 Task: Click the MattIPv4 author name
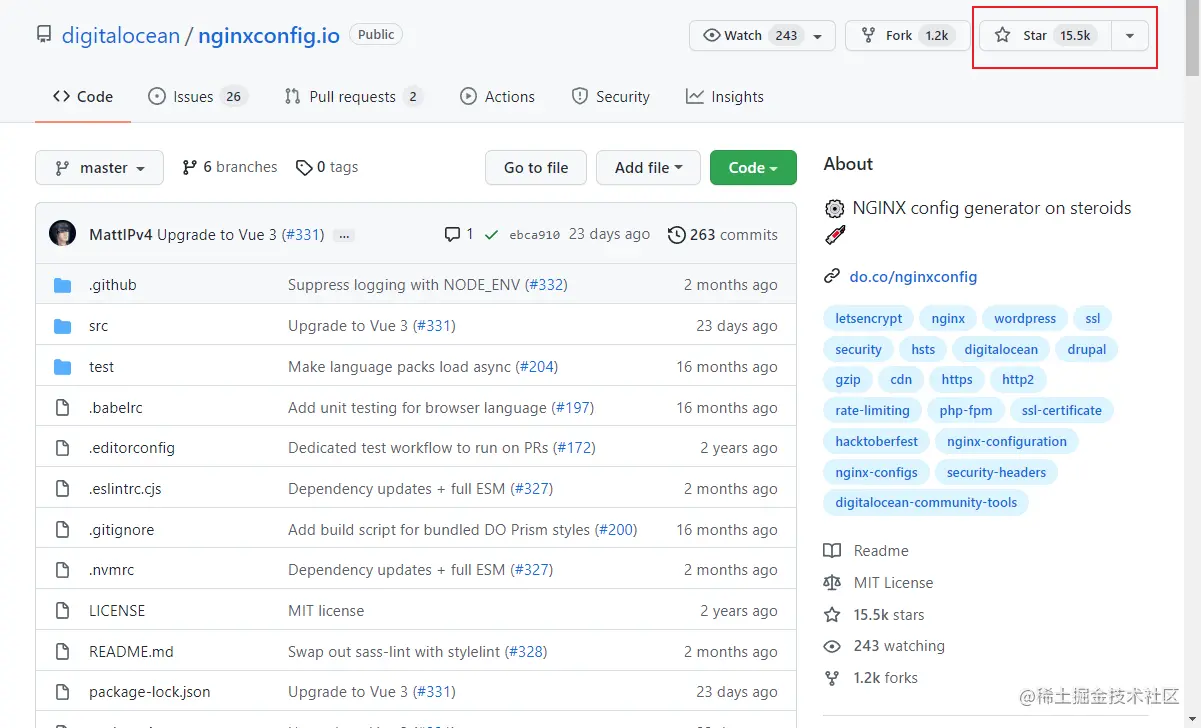tap(121, 235)
